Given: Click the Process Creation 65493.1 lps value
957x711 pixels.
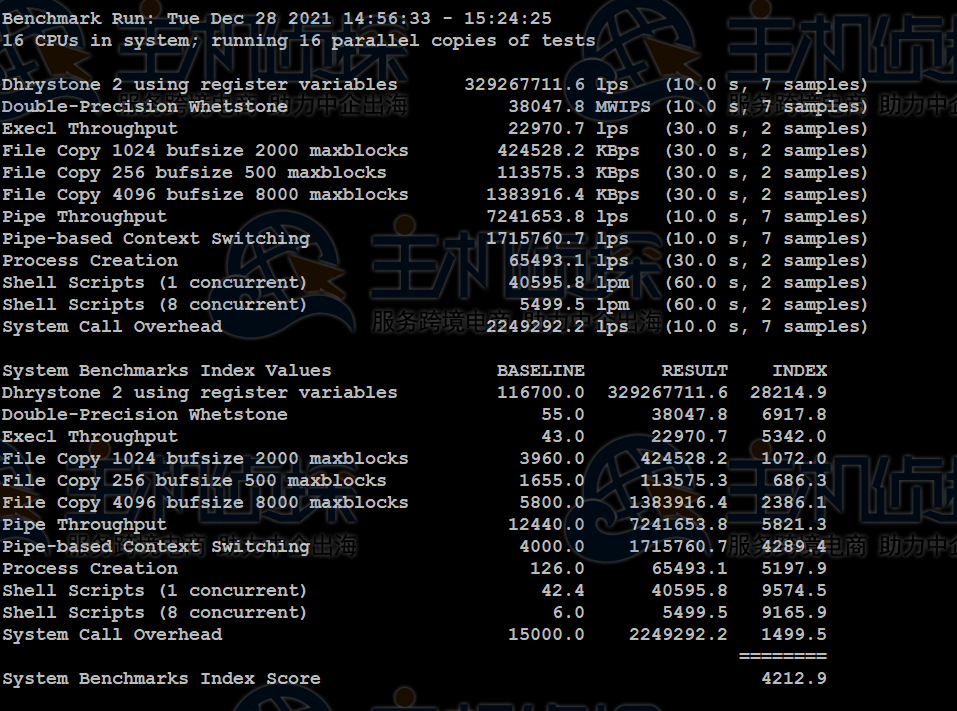Looking at the screenshot, I should pyautogui.click(x=568, y=261).
